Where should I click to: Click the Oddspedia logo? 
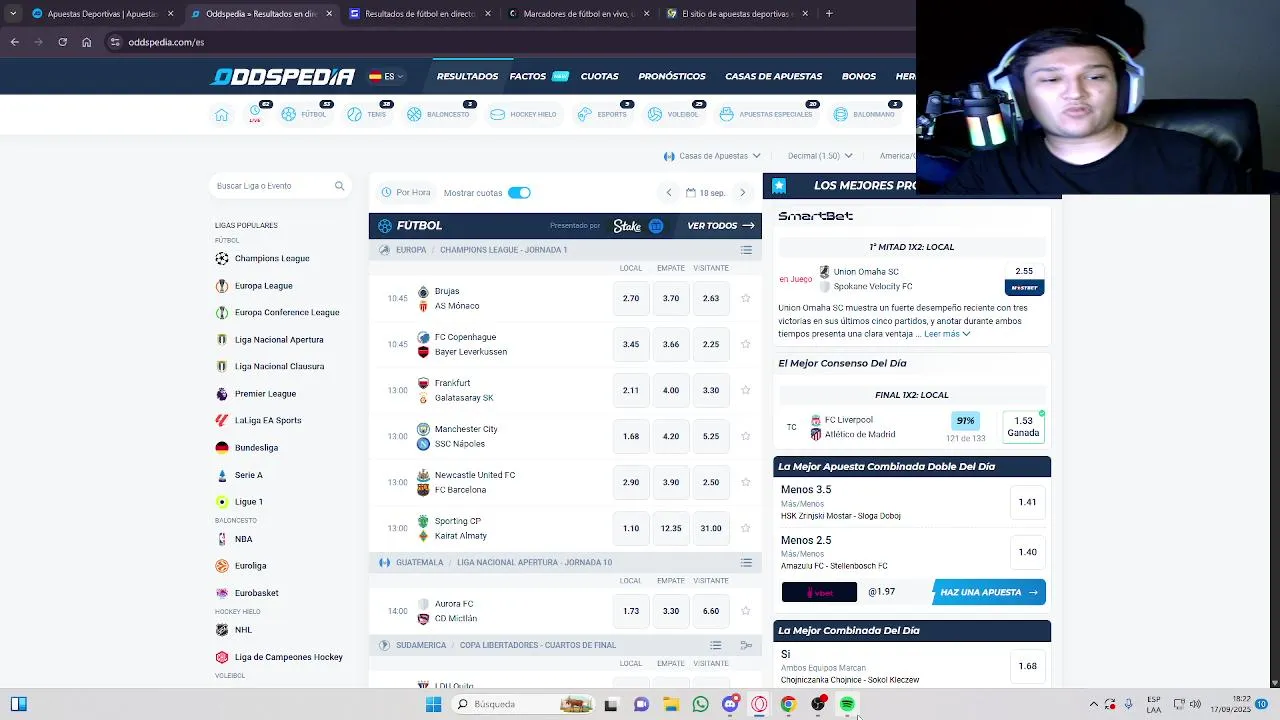pos(283,76)
